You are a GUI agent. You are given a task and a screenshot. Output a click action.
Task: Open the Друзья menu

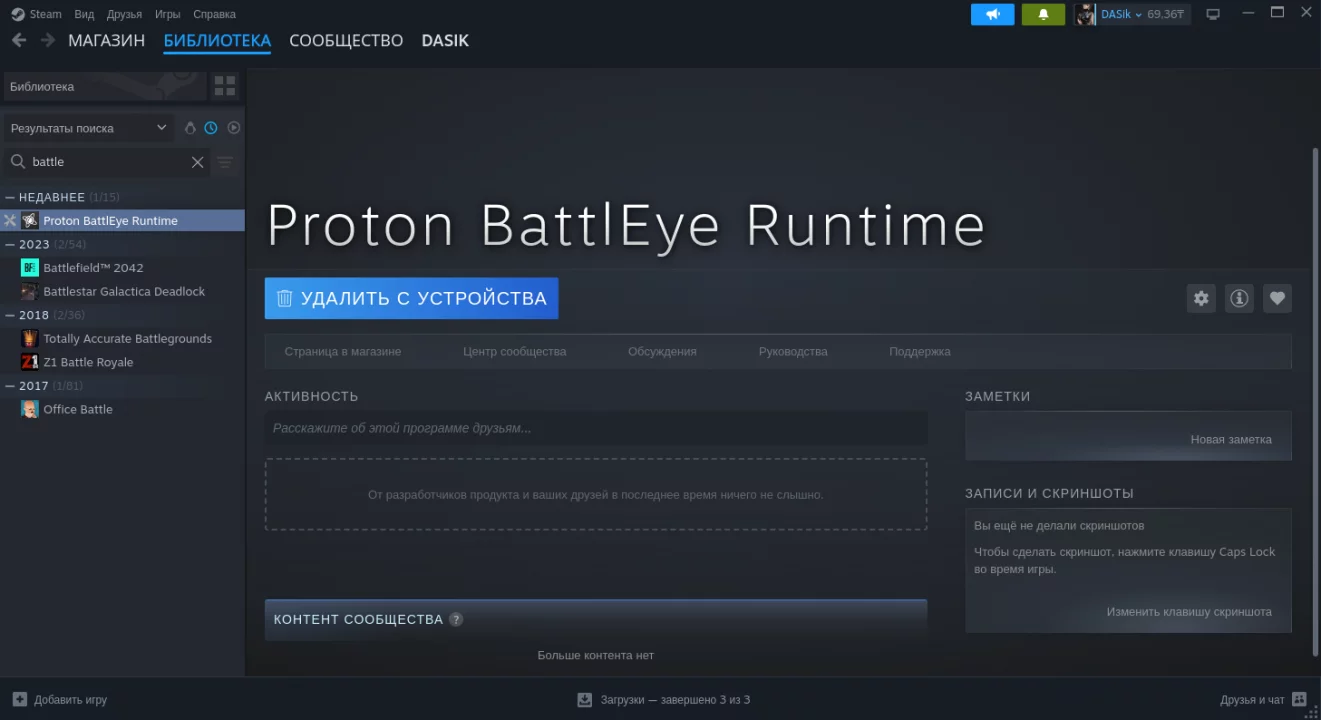click(x=124, y=14)
